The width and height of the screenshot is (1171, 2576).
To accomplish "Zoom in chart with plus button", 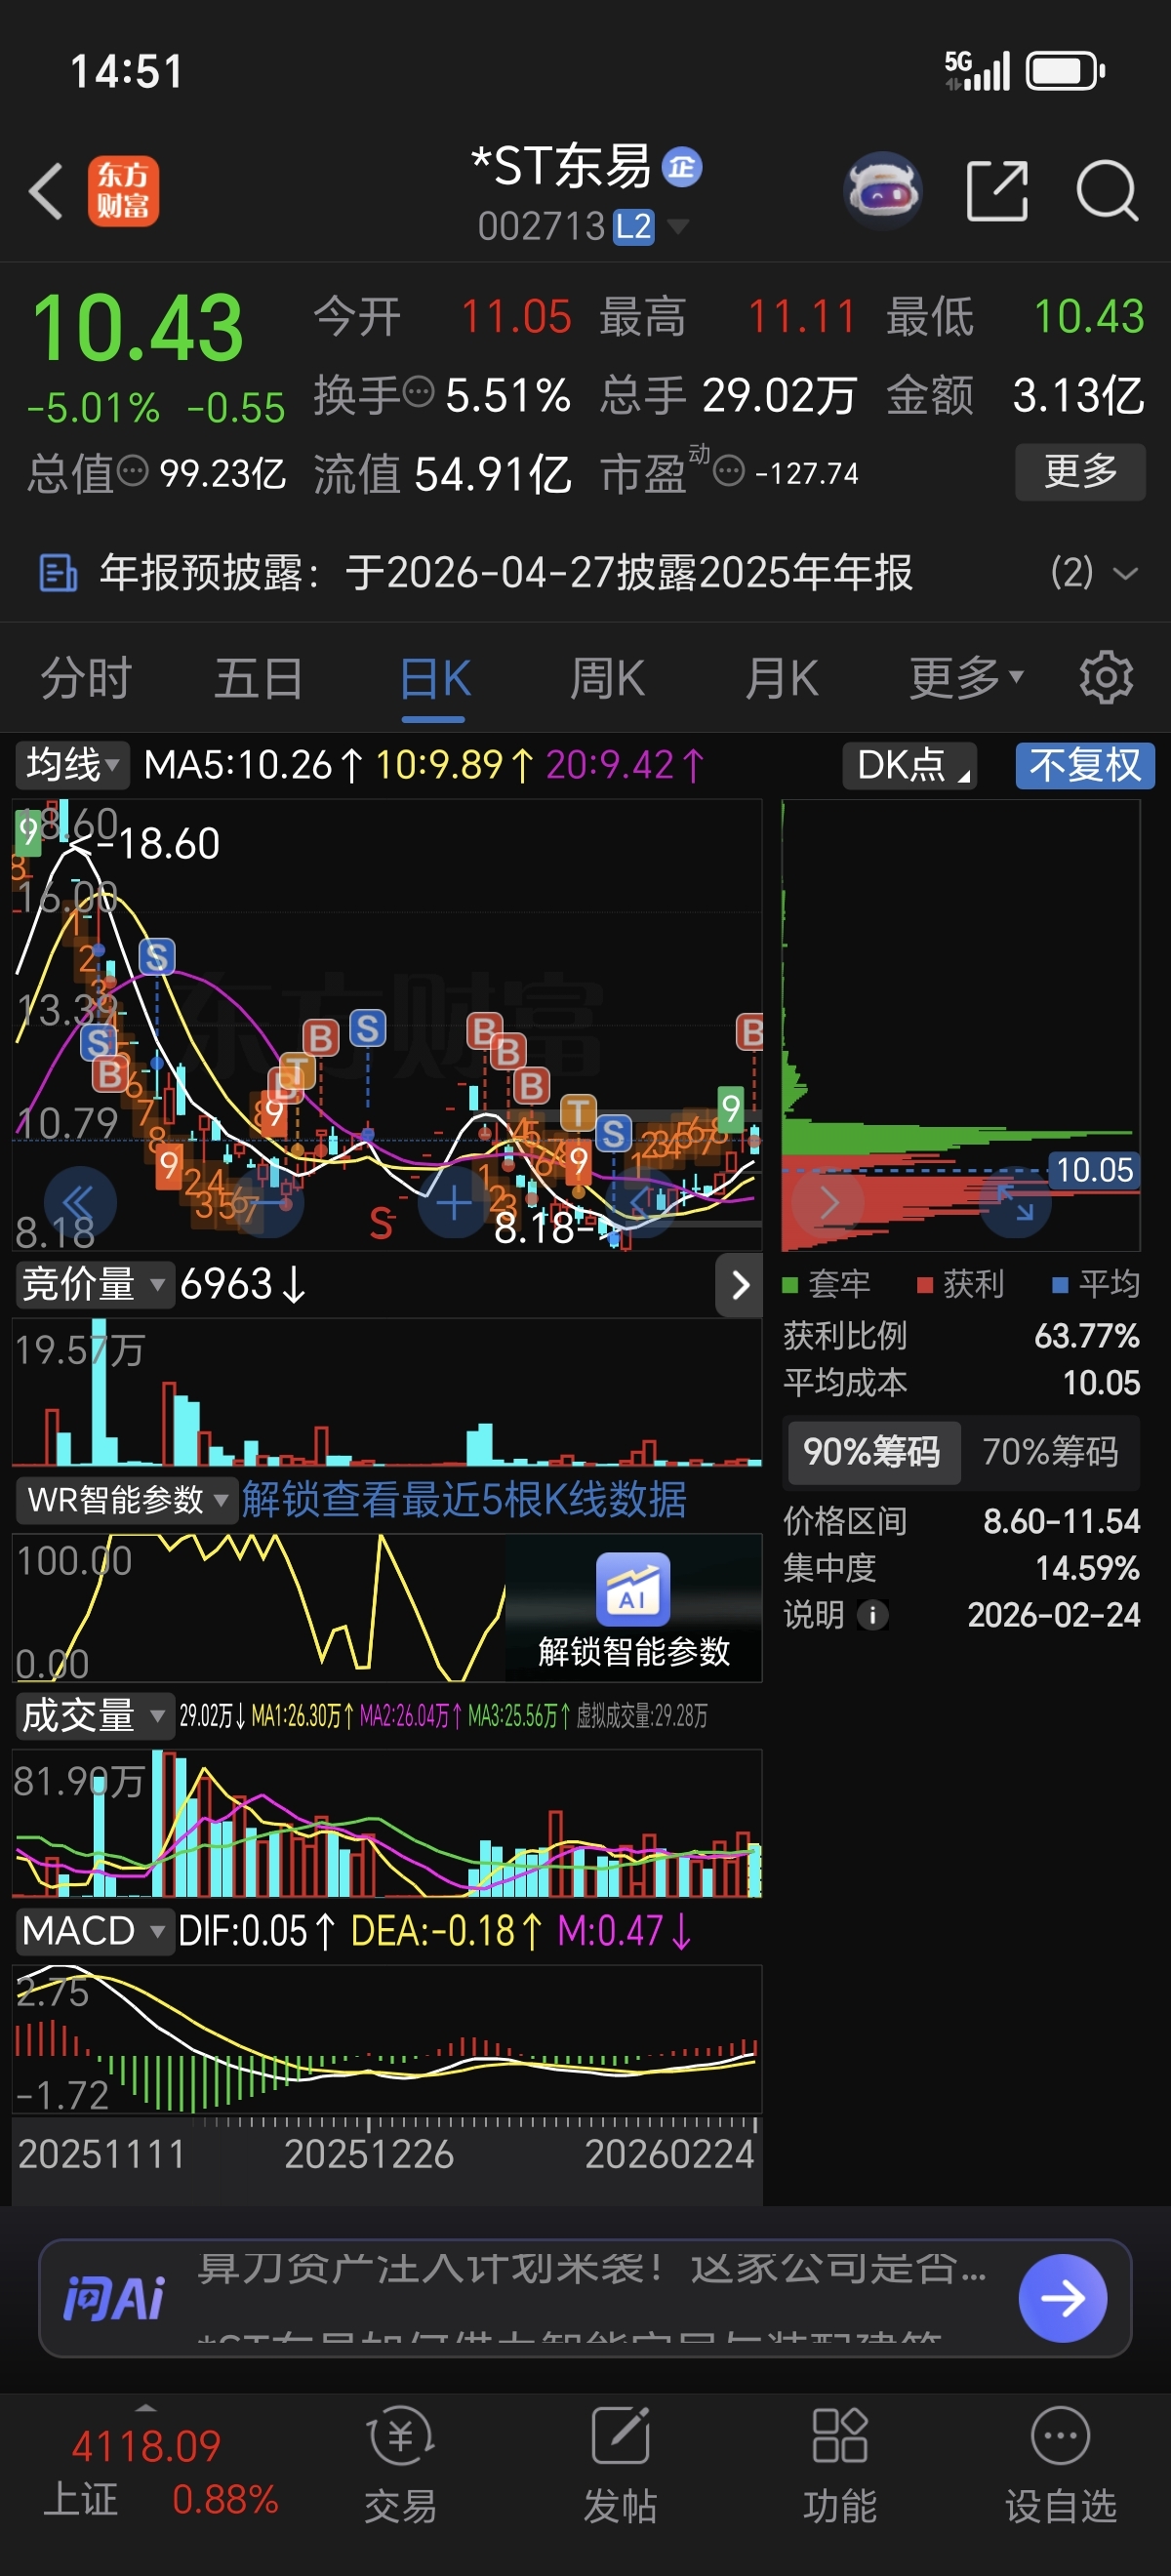I will [x=453, y=1202].
